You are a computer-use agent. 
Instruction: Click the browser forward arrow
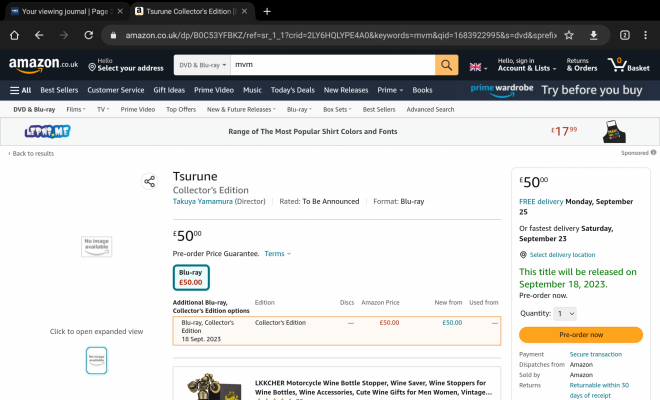tap(64, 35)
